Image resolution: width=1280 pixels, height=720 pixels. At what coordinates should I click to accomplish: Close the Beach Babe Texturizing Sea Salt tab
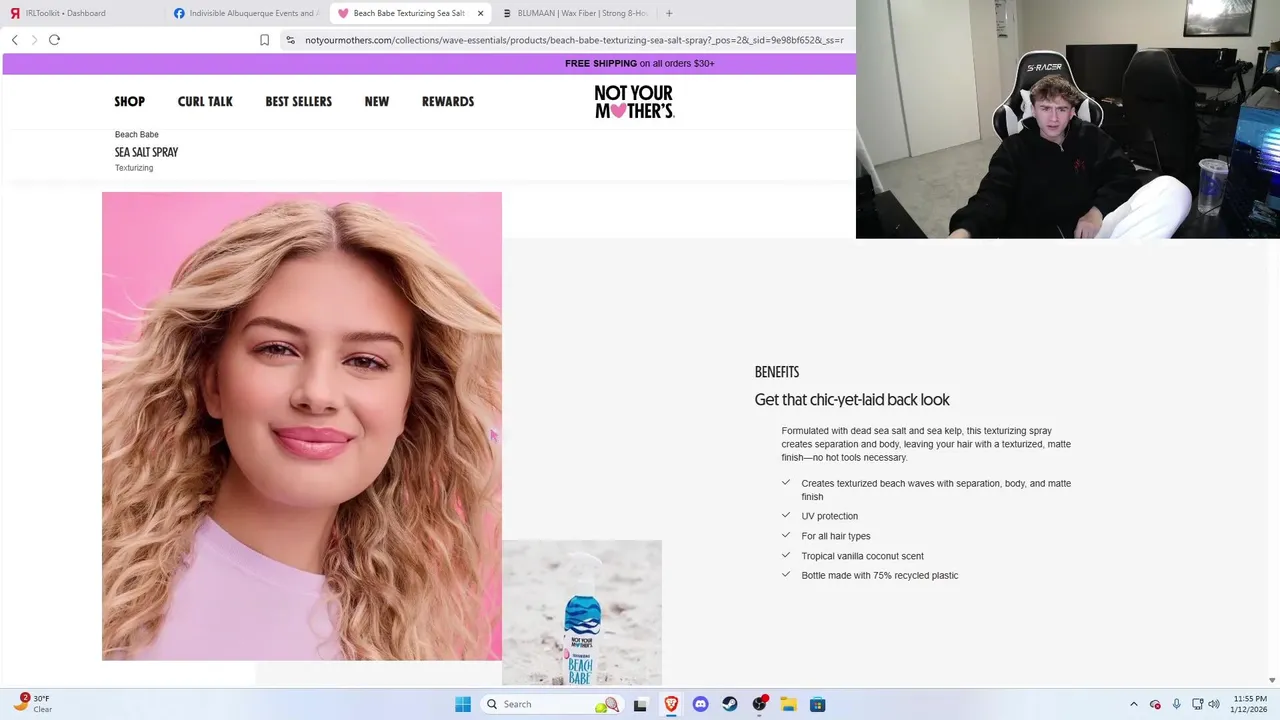click(480, 13)
